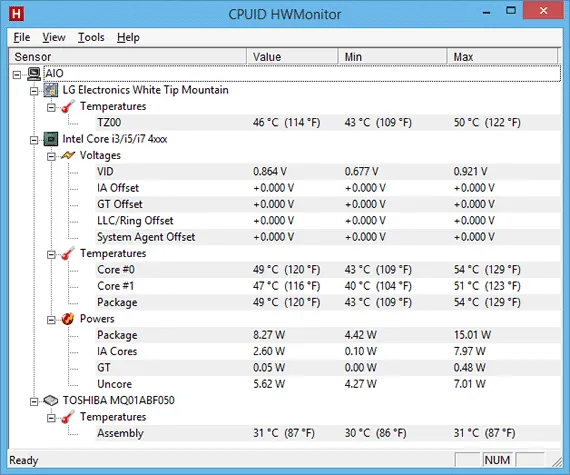Click the 0.677 V VID minimum value

[x=361, y=172]
